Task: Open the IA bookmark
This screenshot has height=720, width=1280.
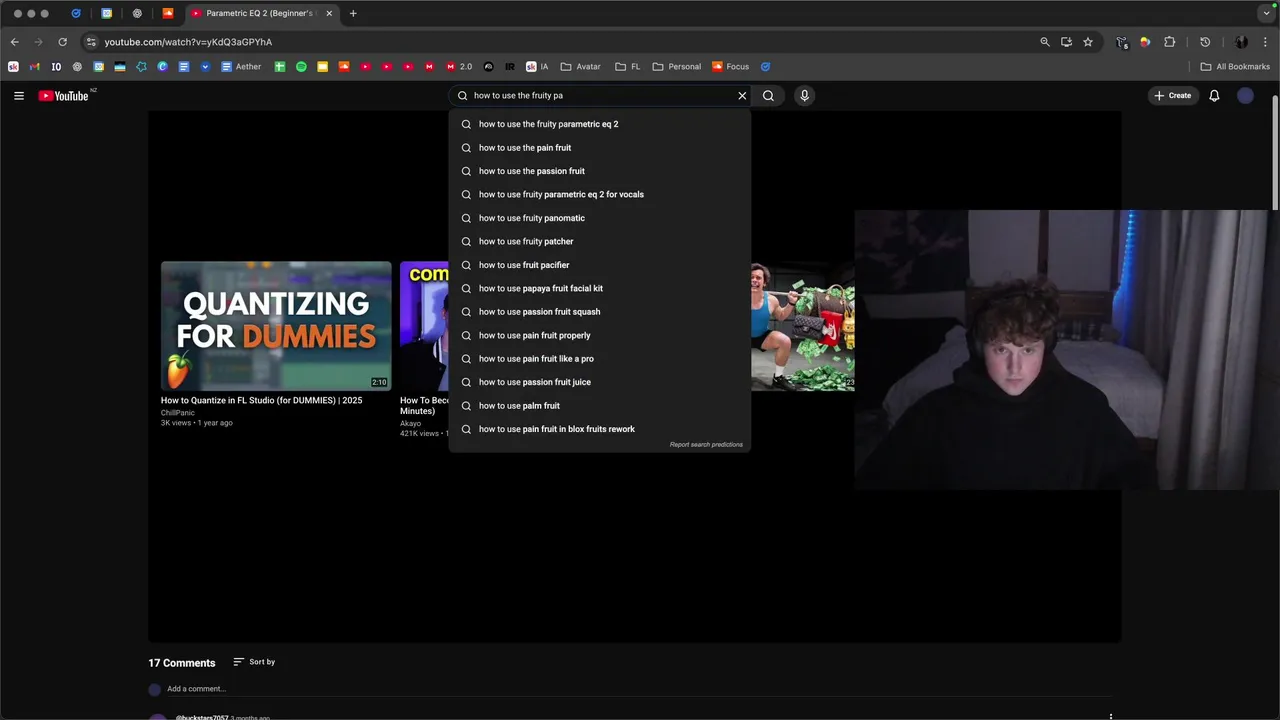Action: coord(537,67)
